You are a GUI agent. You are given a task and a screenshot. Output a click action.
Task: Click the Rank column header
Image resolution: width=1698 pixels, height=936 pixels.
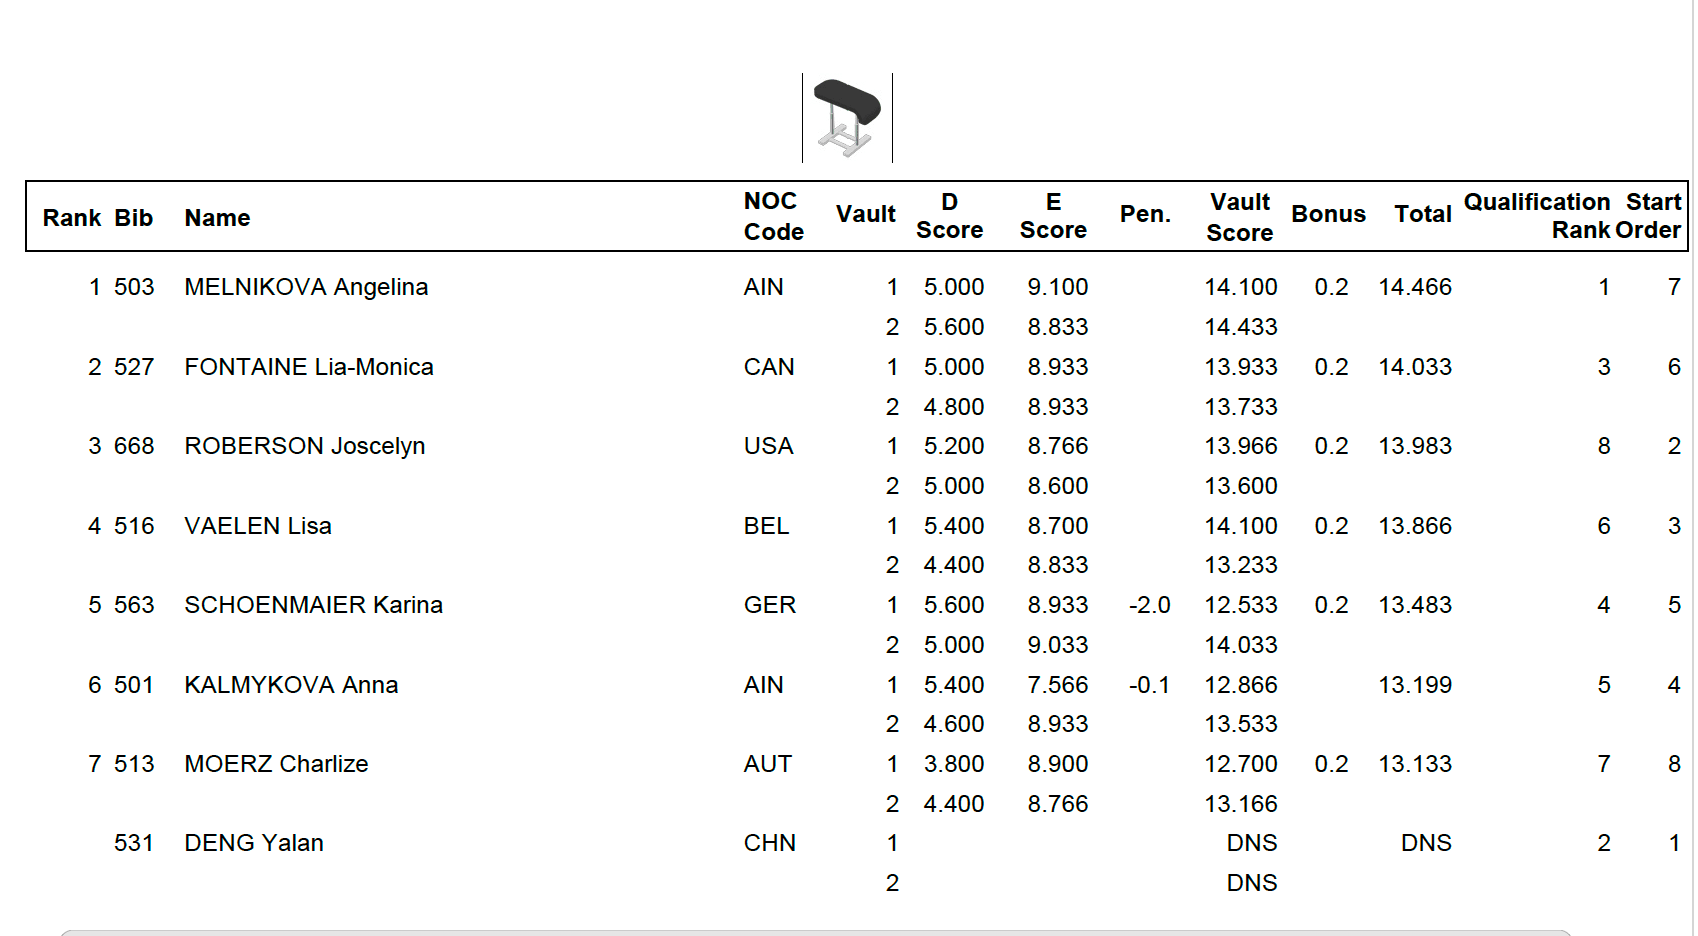71,218
